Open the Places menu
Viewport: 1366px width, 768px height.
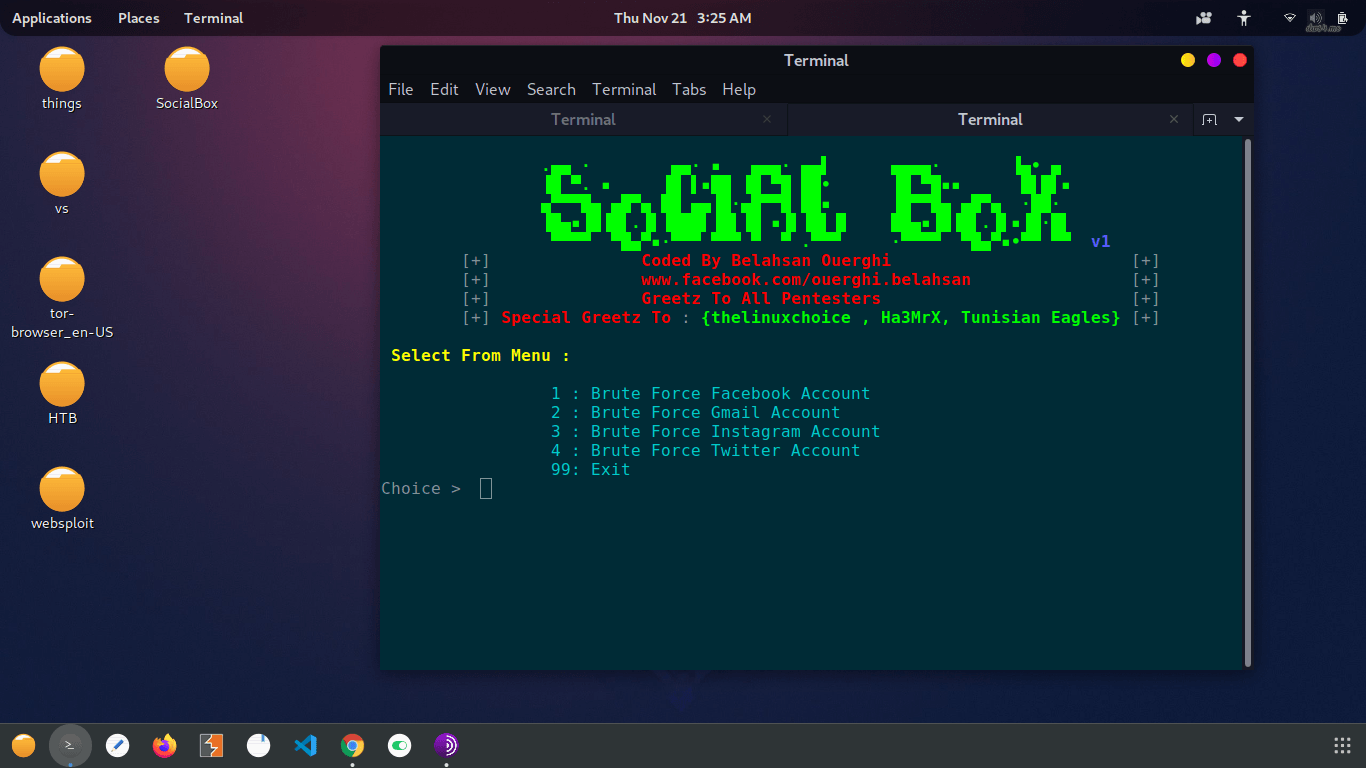(x=139, y=18)
